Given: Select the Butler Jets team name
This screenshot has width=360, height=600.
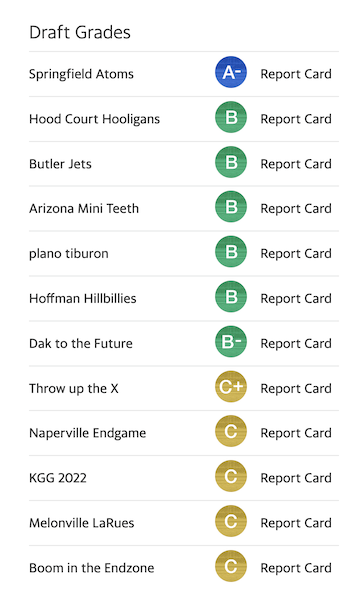Looking at the screenshot, I should pos(60,164).
